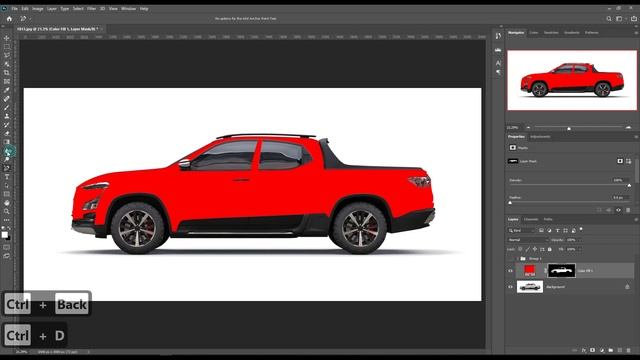Click the Create new layer icon
Viewport: 640px width, 360px height.
point(620,350)
